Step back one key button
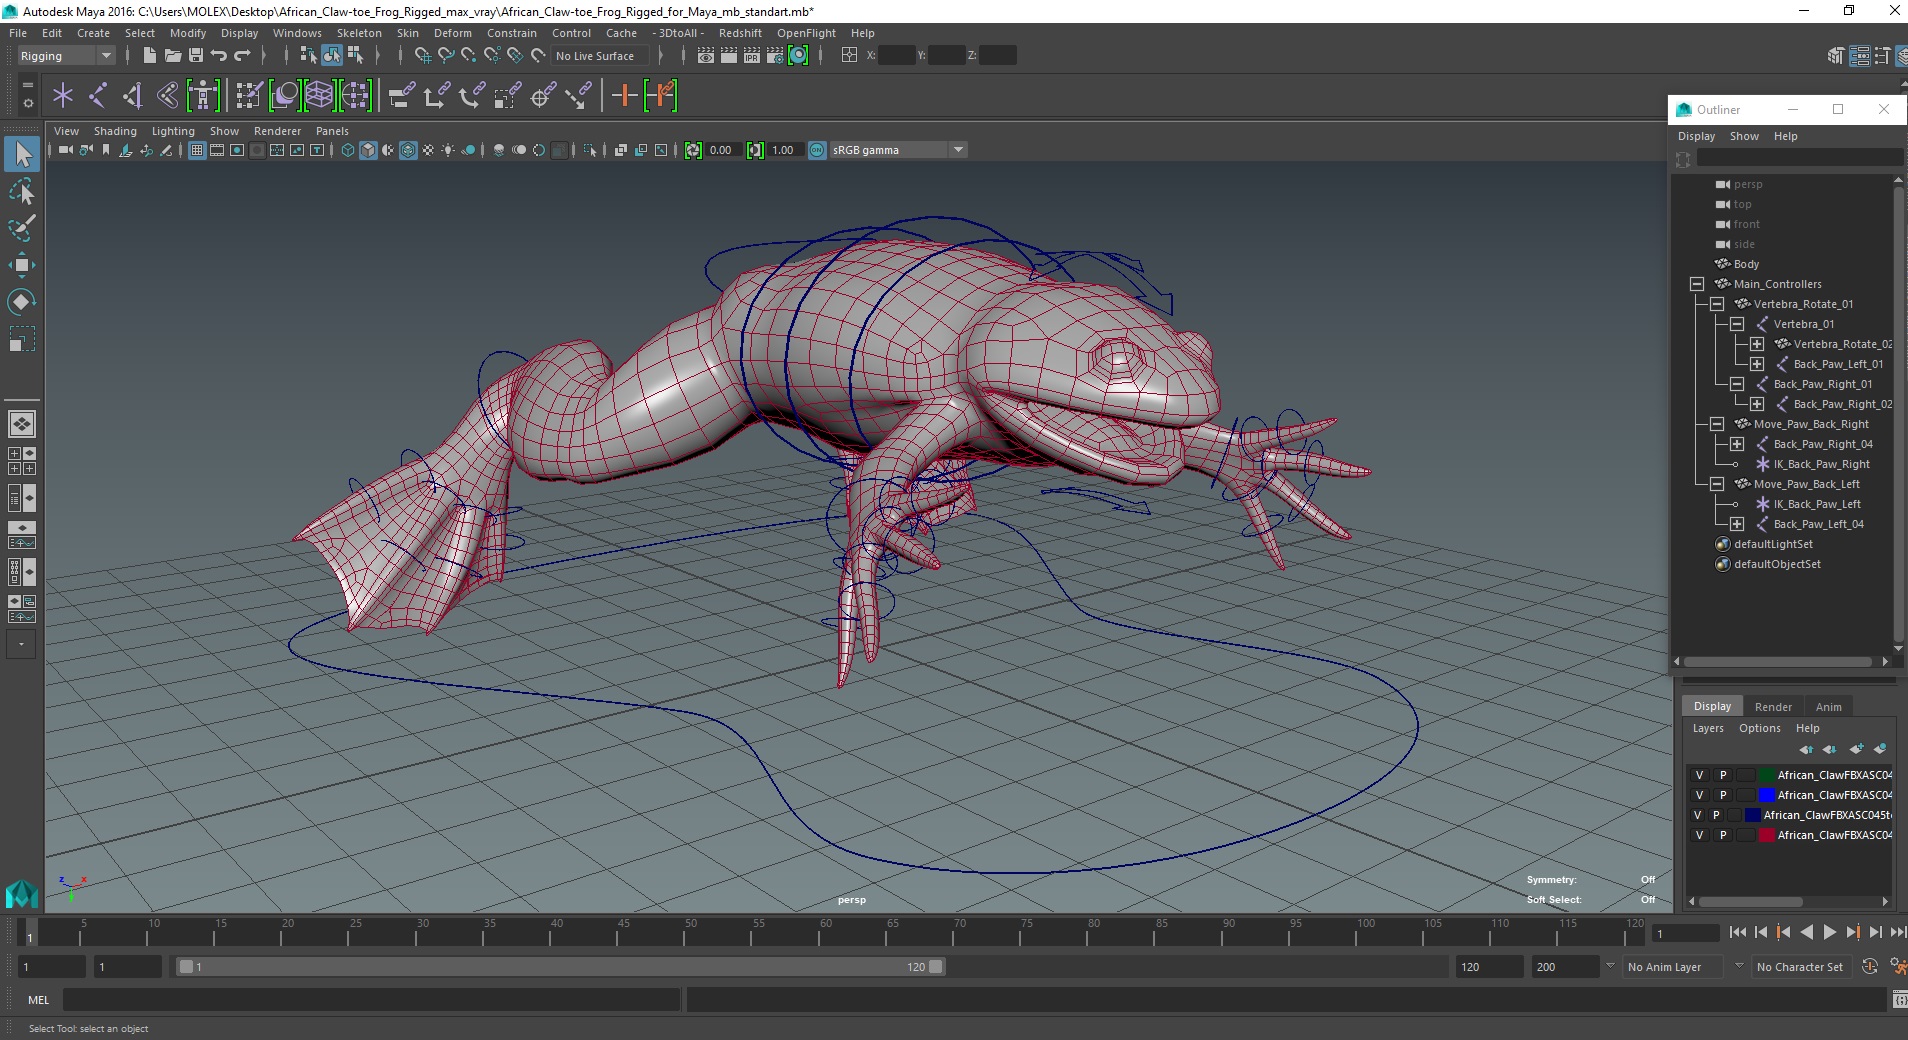Screen dimensions: 1908x1040 [x=1784, y=932]
